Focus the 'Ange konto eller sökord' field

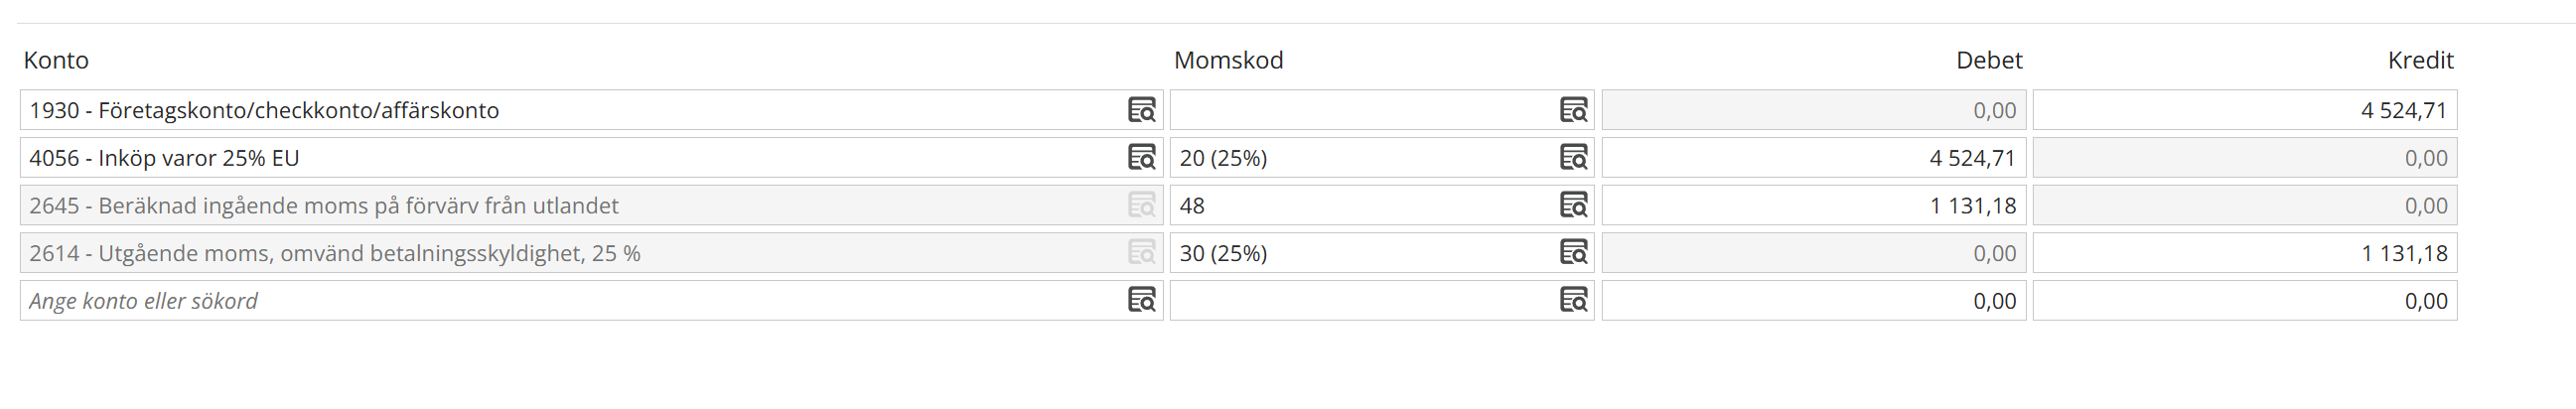(570, 301)
